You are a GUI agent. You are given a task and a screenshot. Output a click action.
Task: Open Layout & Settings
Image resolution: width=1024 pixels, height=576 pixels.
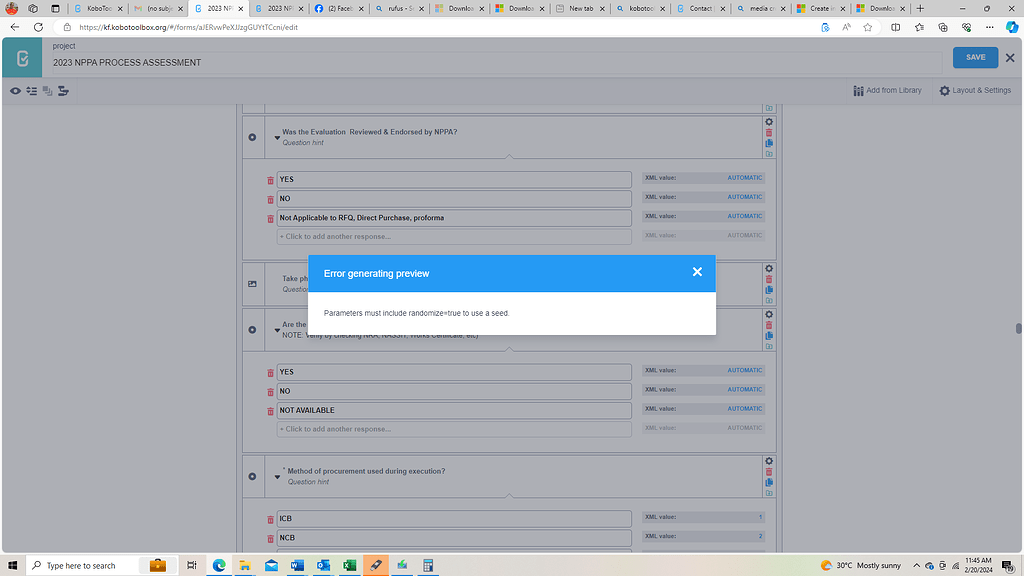coord(975,91)
